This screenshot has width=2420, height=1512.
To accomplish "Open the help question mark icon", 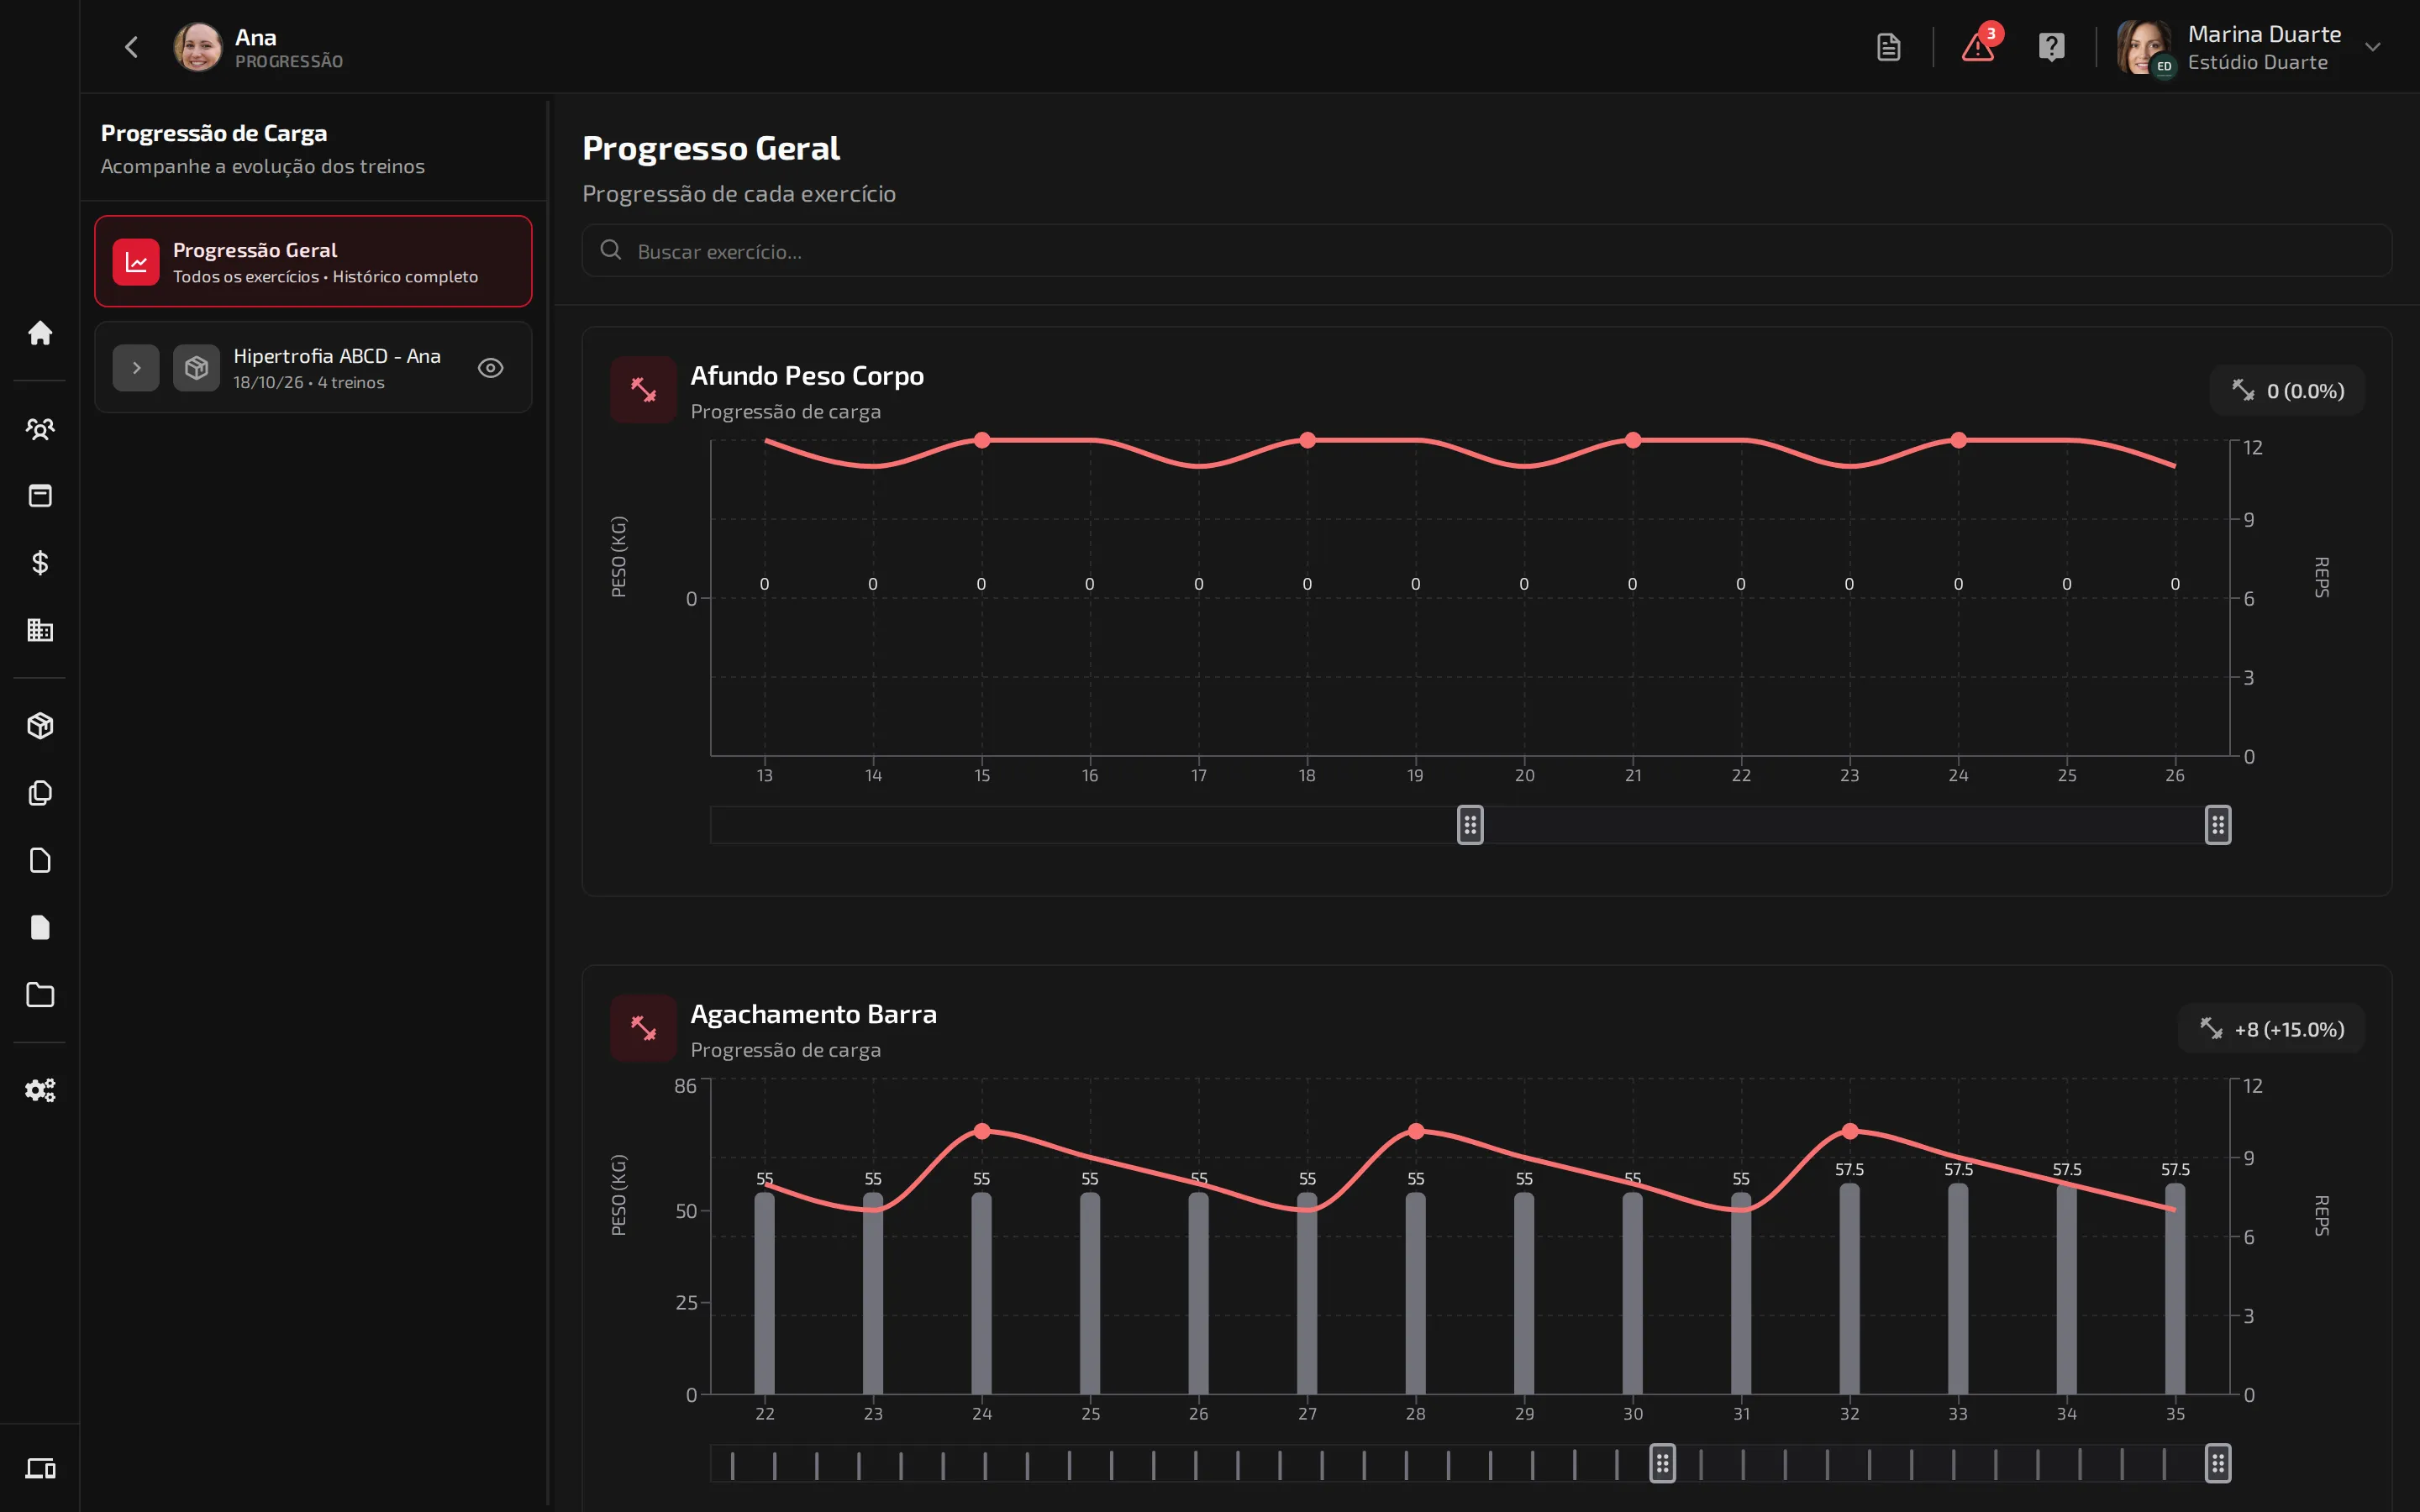I will (2051, 47).
